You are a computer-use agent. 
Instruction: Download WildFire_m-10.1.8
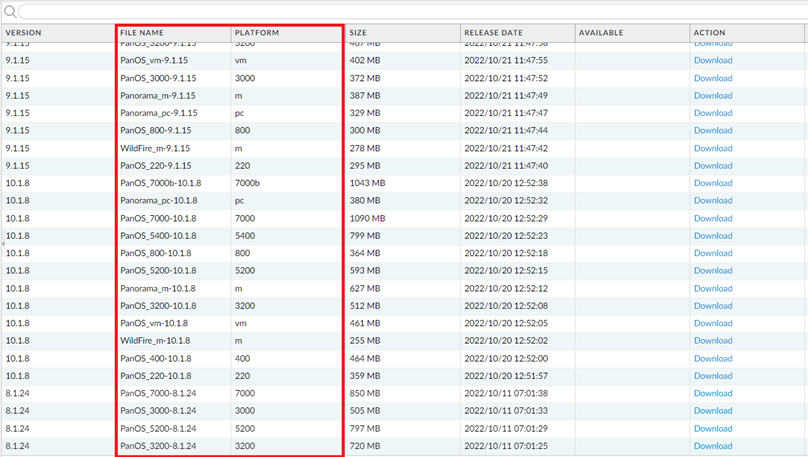(713, 341)
